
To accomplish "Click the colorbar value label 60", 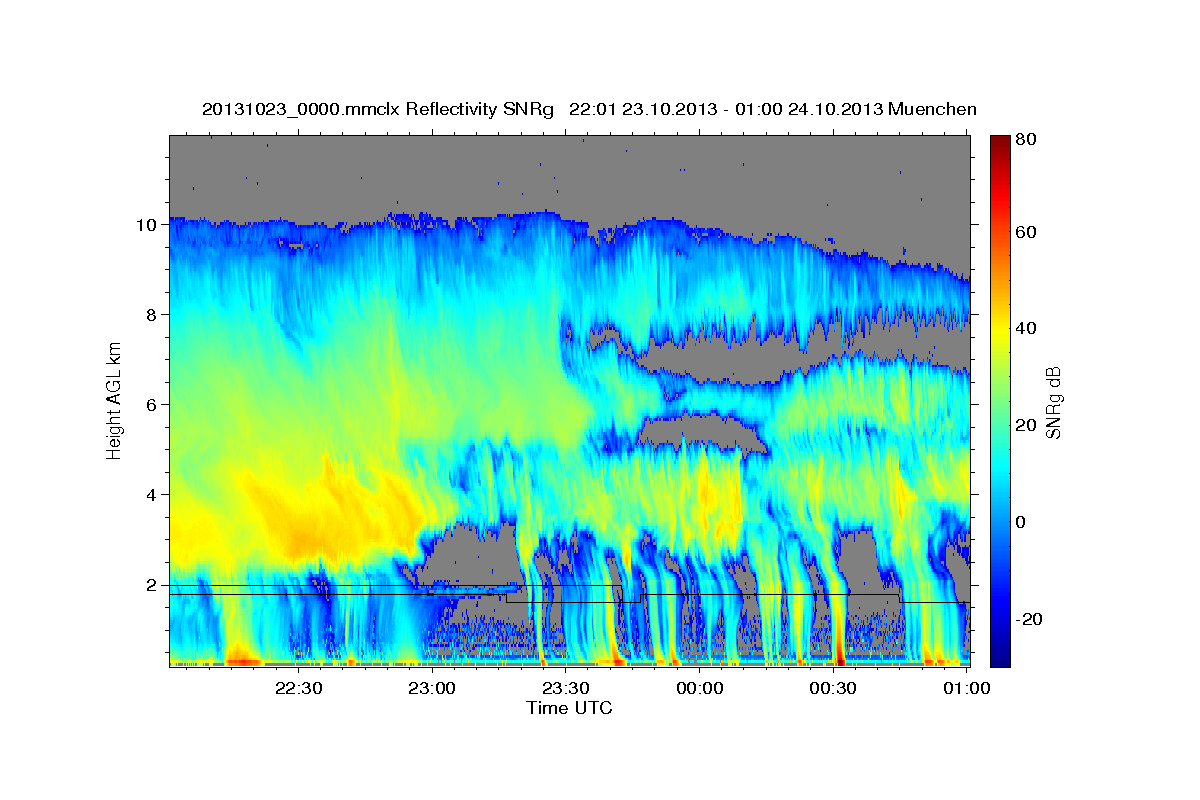I will 1028,232.
